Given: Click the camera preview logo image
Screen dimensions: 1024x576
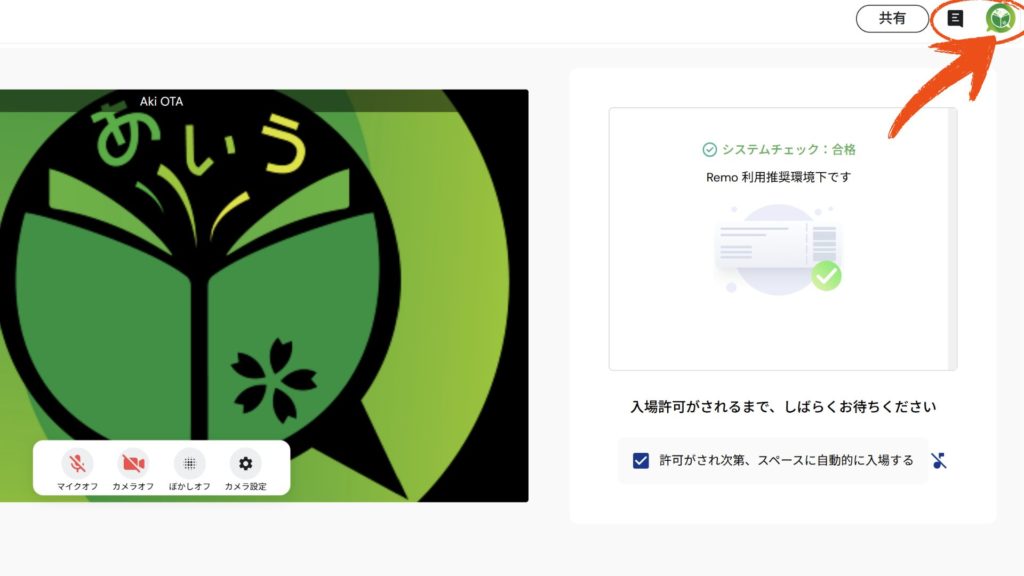Looking at the screenshot, I should 264,295.
